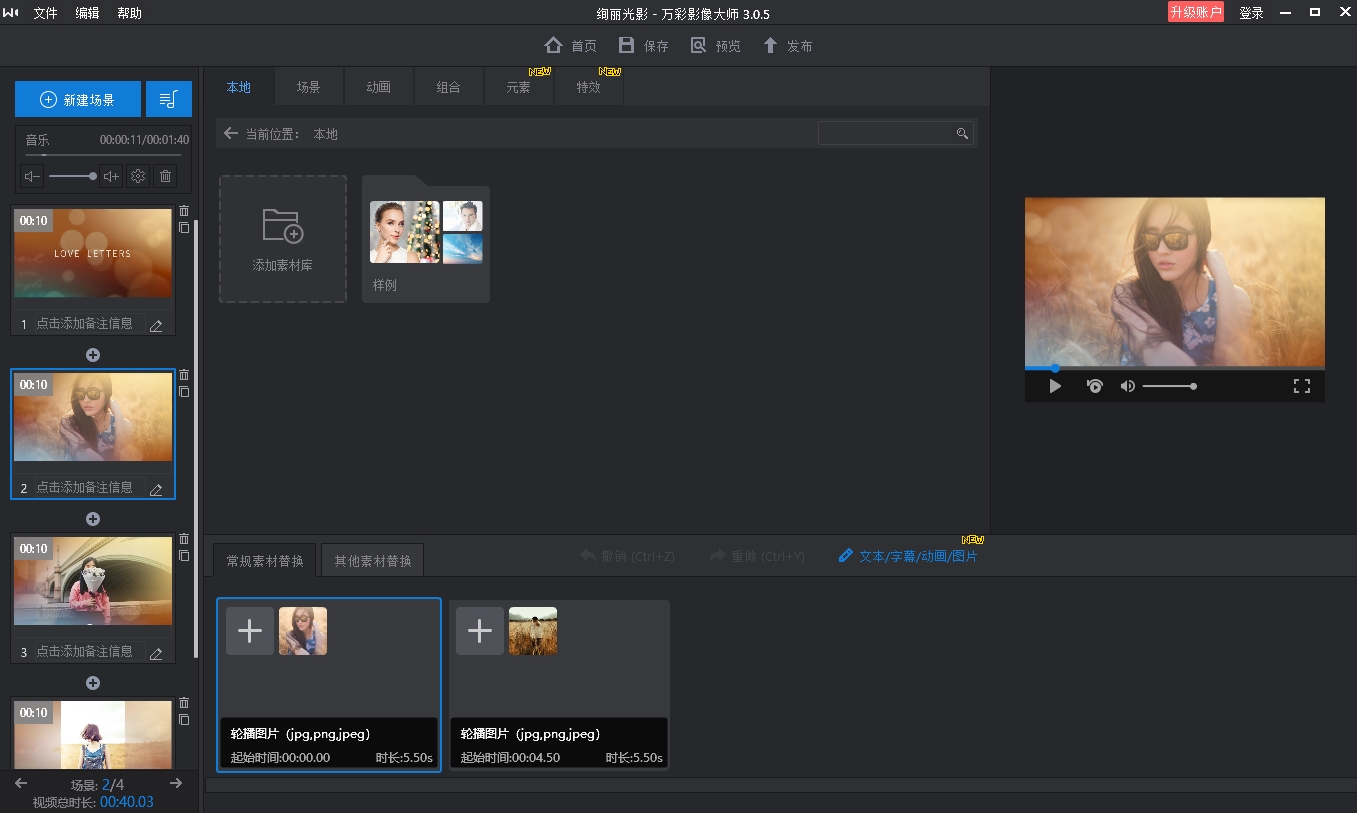Delete scene 4 with its trash icon
Image resolution: width=1357 pixels, height=813 pixels.
(x=183, y=703)
